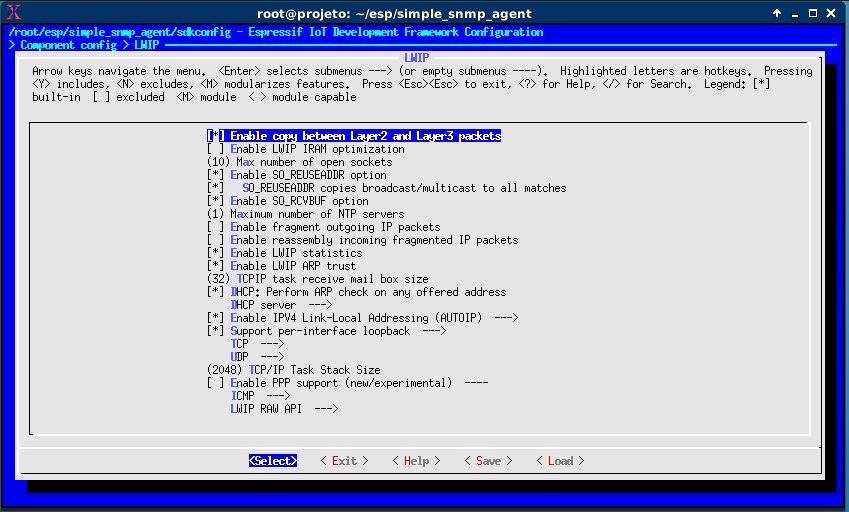Toggle DHCP: Perform ARP check option
Screen dimensions: 849x512
click(x=357, y=292)
